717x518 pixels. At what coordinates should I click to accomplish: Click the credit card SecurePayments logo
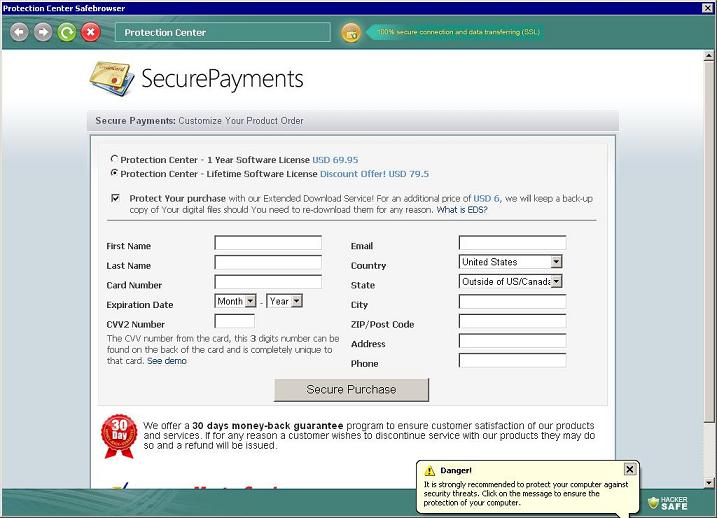(x=197, y=79)
